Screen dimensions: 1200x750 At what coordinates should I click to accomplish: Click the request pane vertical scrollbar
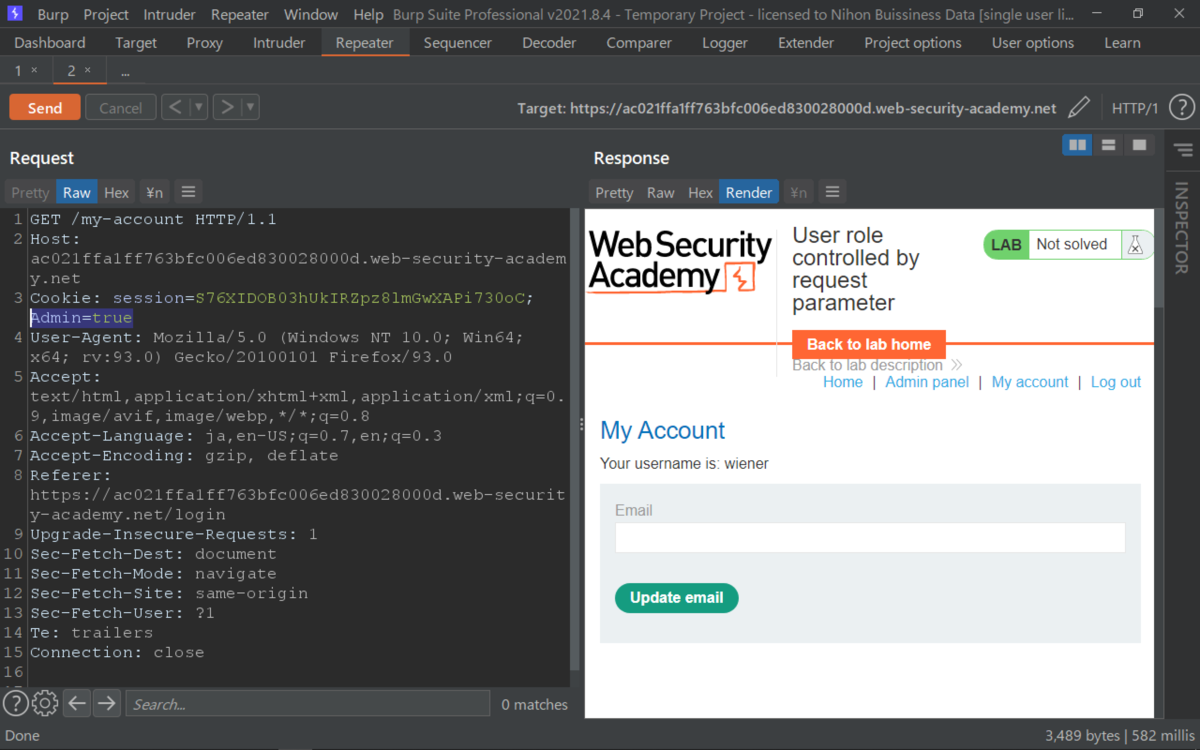point(575,440)
